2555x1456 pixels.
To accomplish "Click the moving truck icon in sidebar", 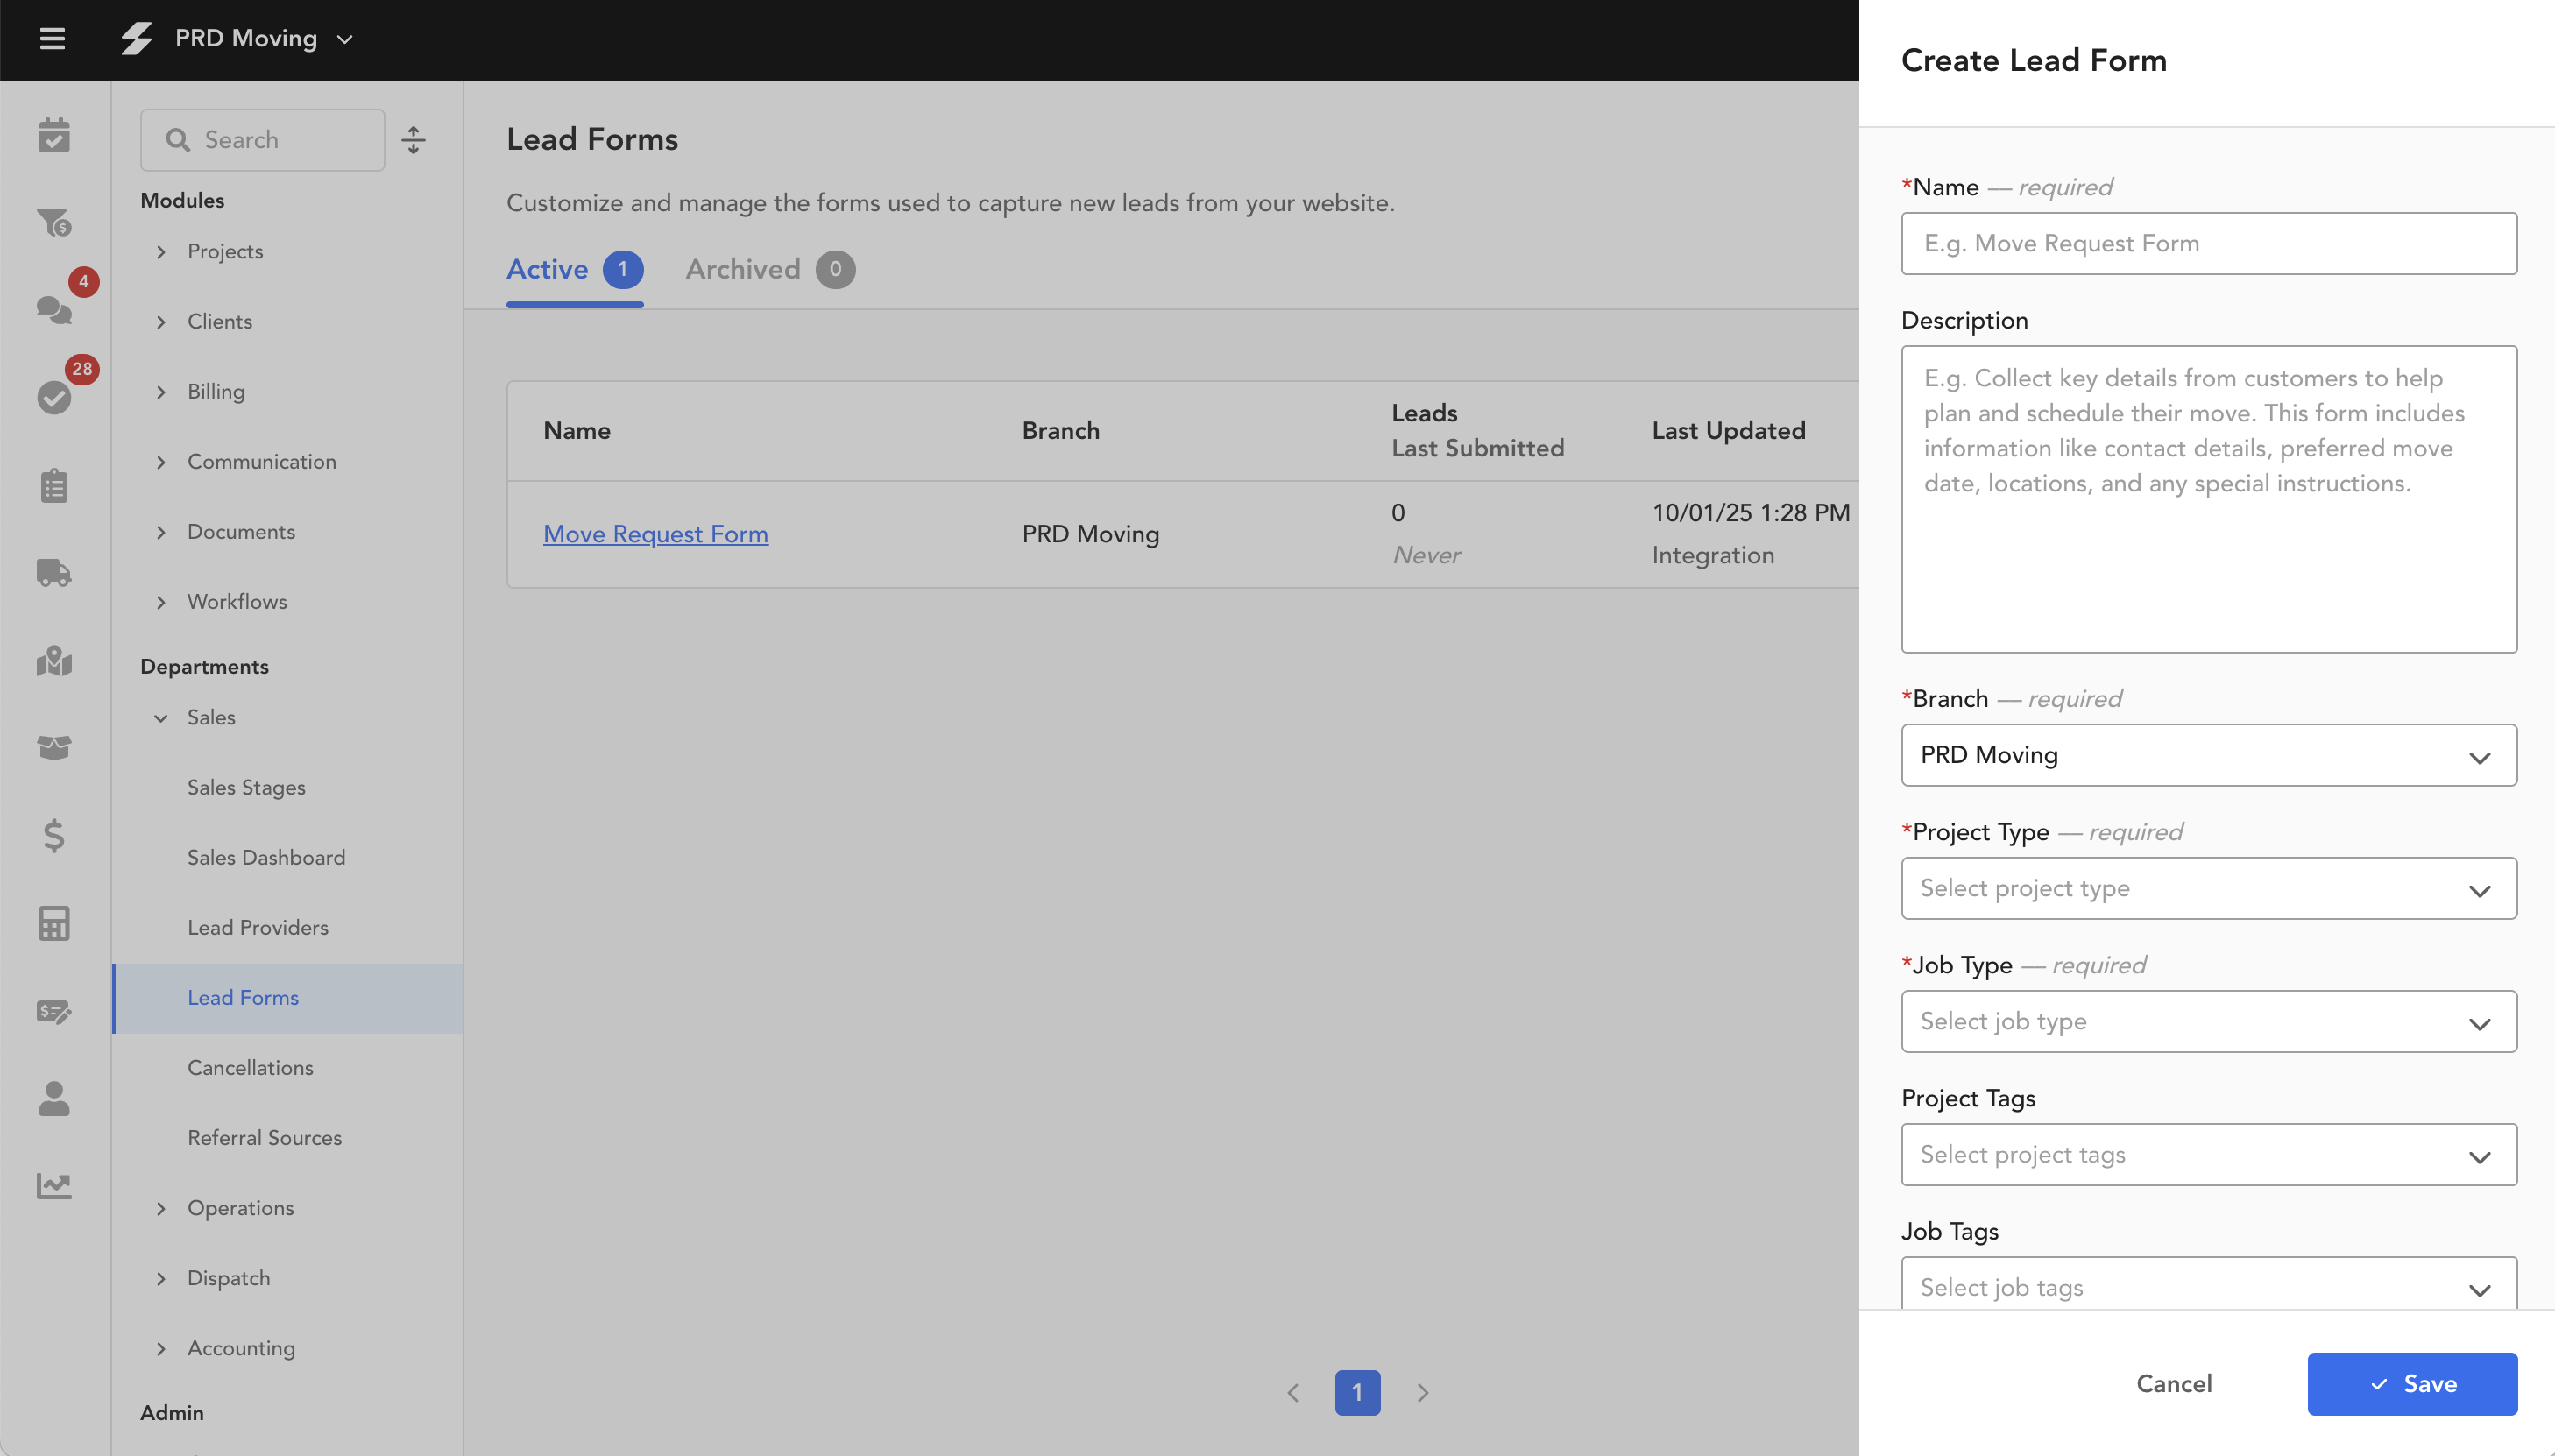I will tap(54, 573).
